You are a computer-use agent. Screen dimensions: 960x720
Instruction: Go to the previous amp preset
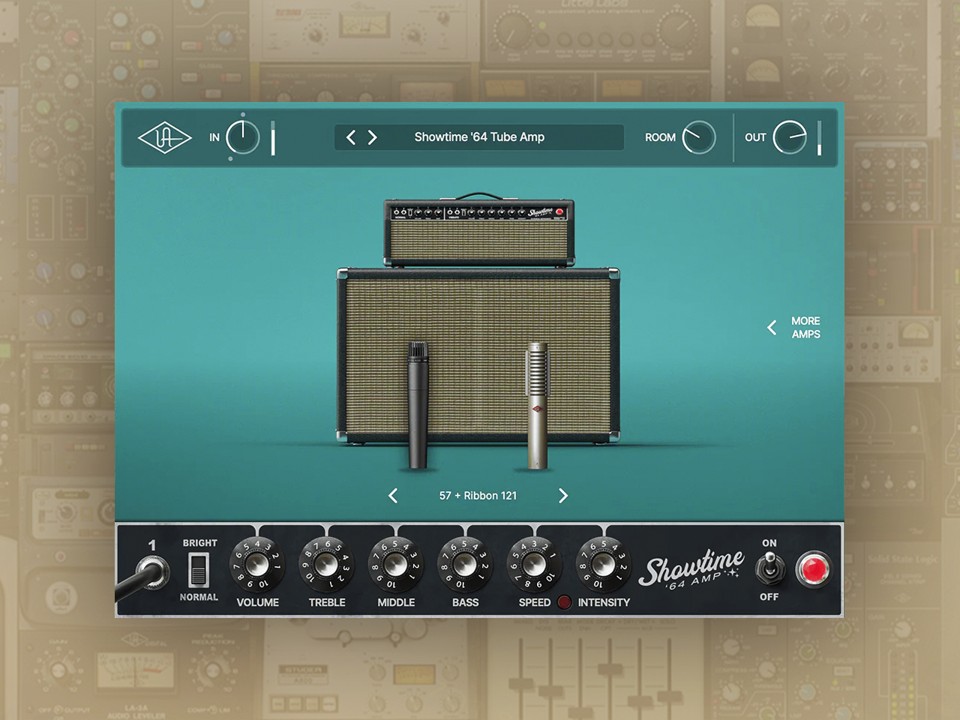tap(352, 137)
